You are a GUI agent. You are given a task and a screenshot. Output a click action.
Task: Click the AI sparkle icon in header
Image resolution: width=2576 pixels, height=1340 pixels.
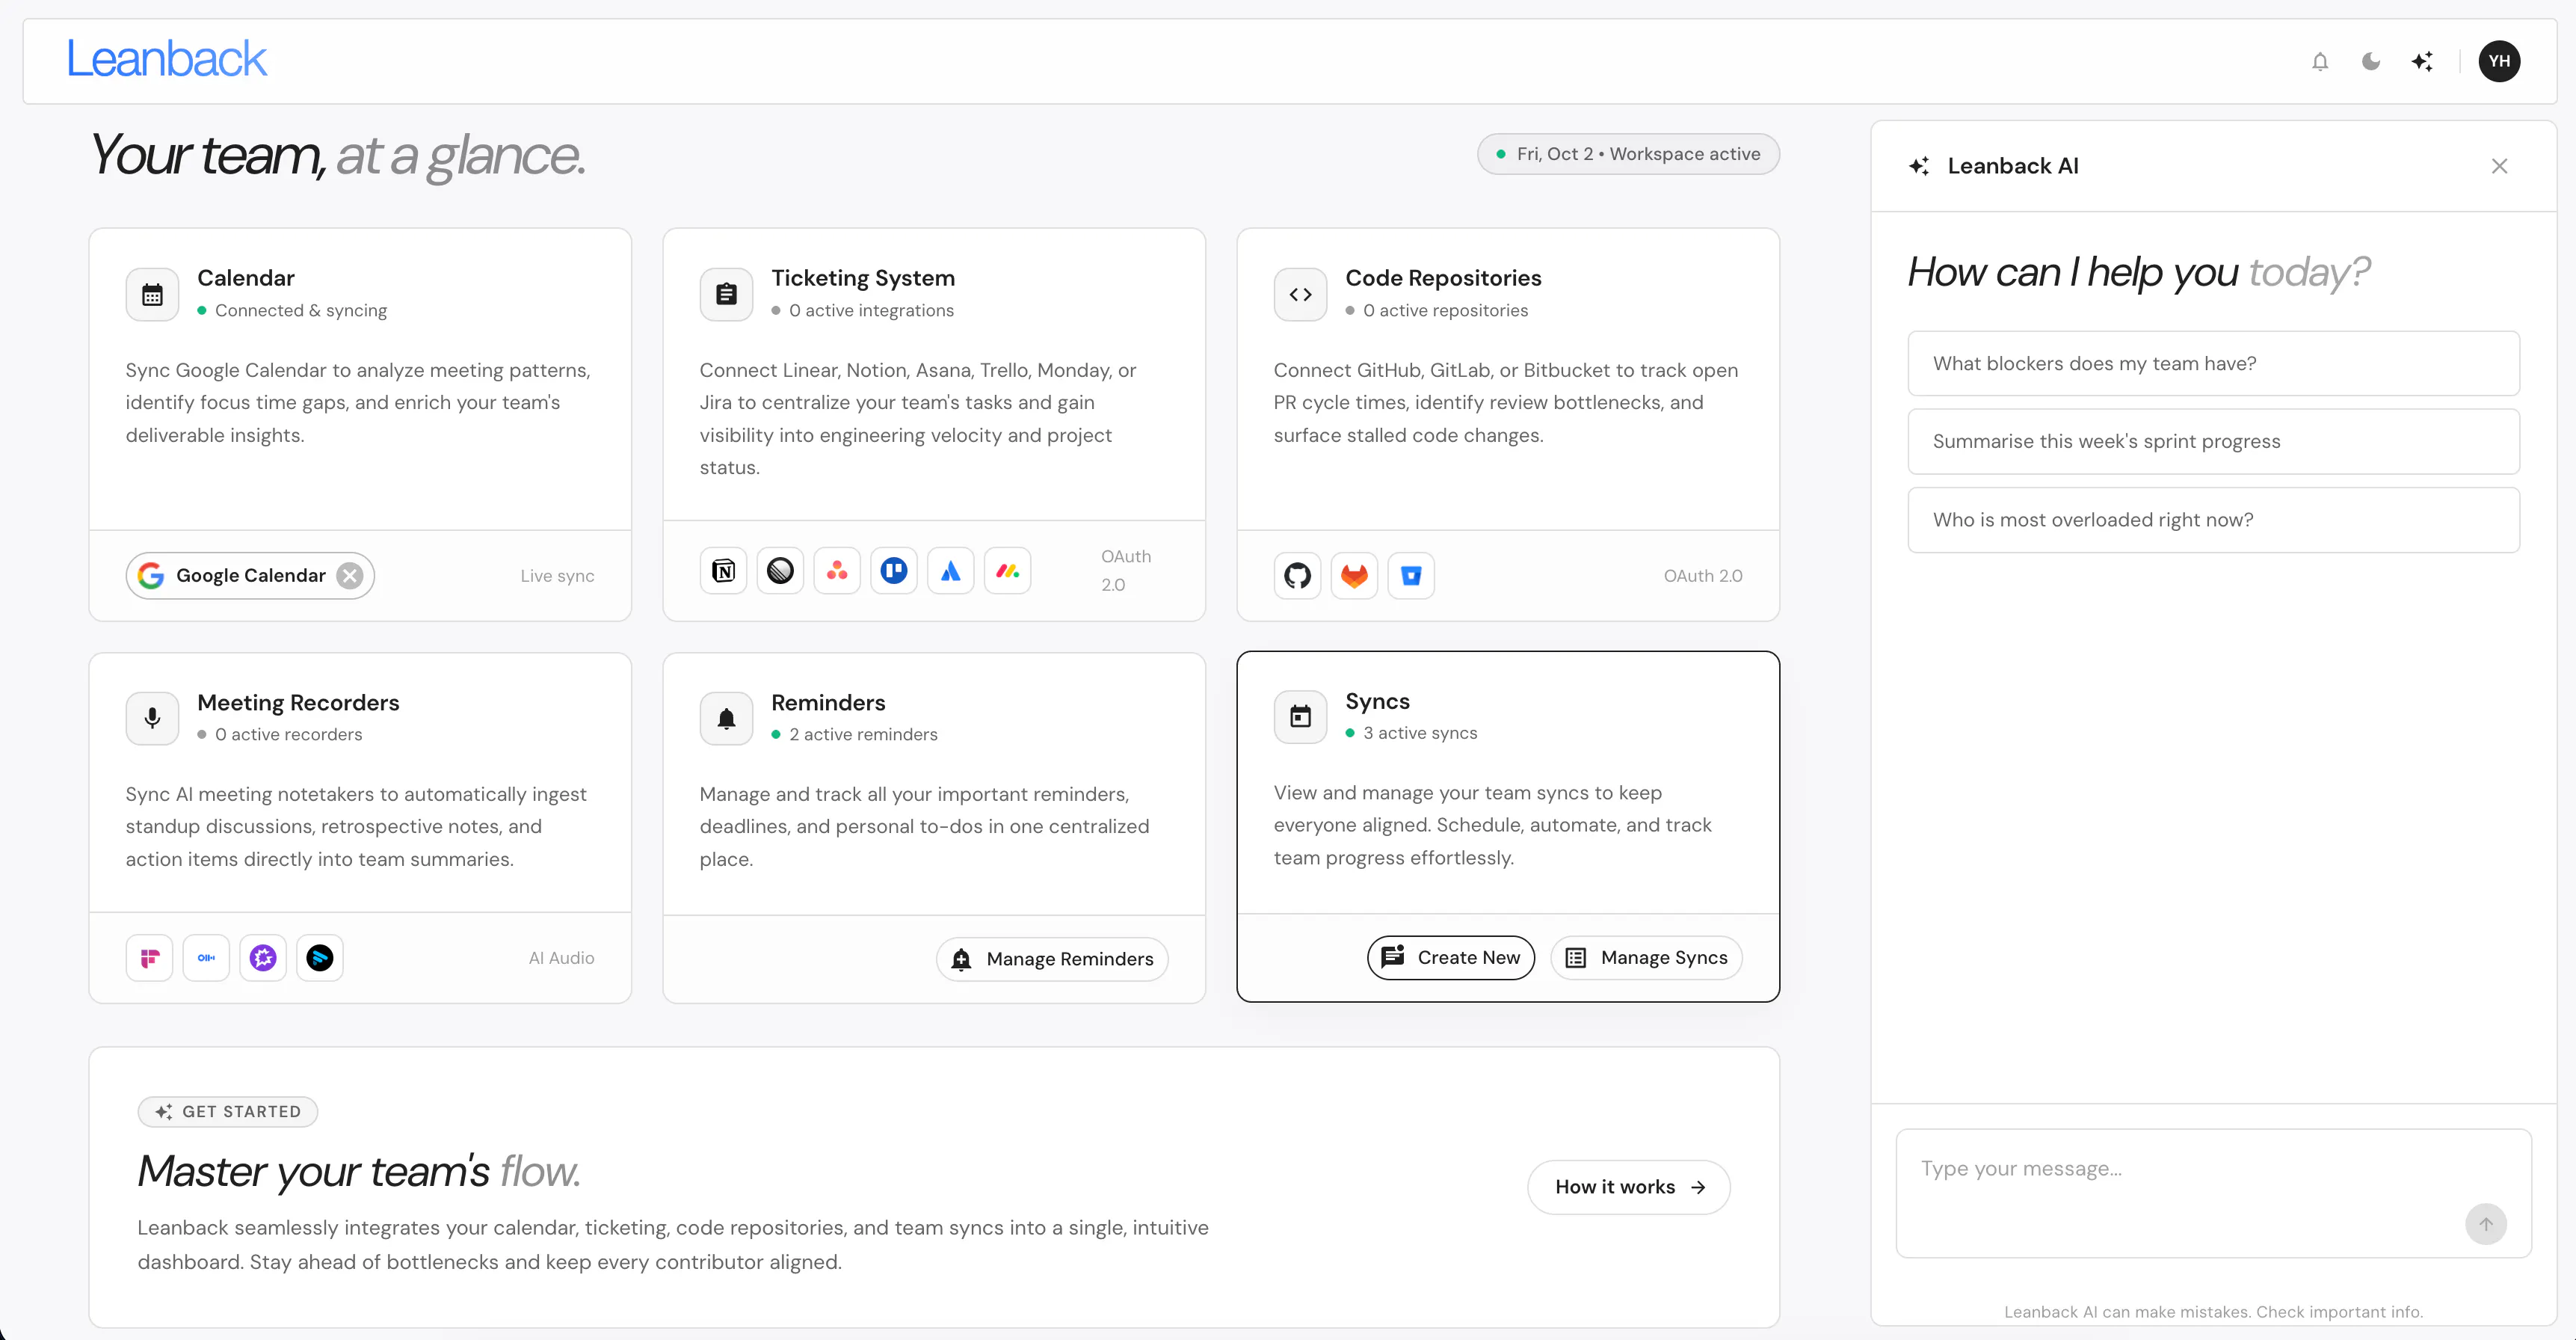tap(2422, 61)
